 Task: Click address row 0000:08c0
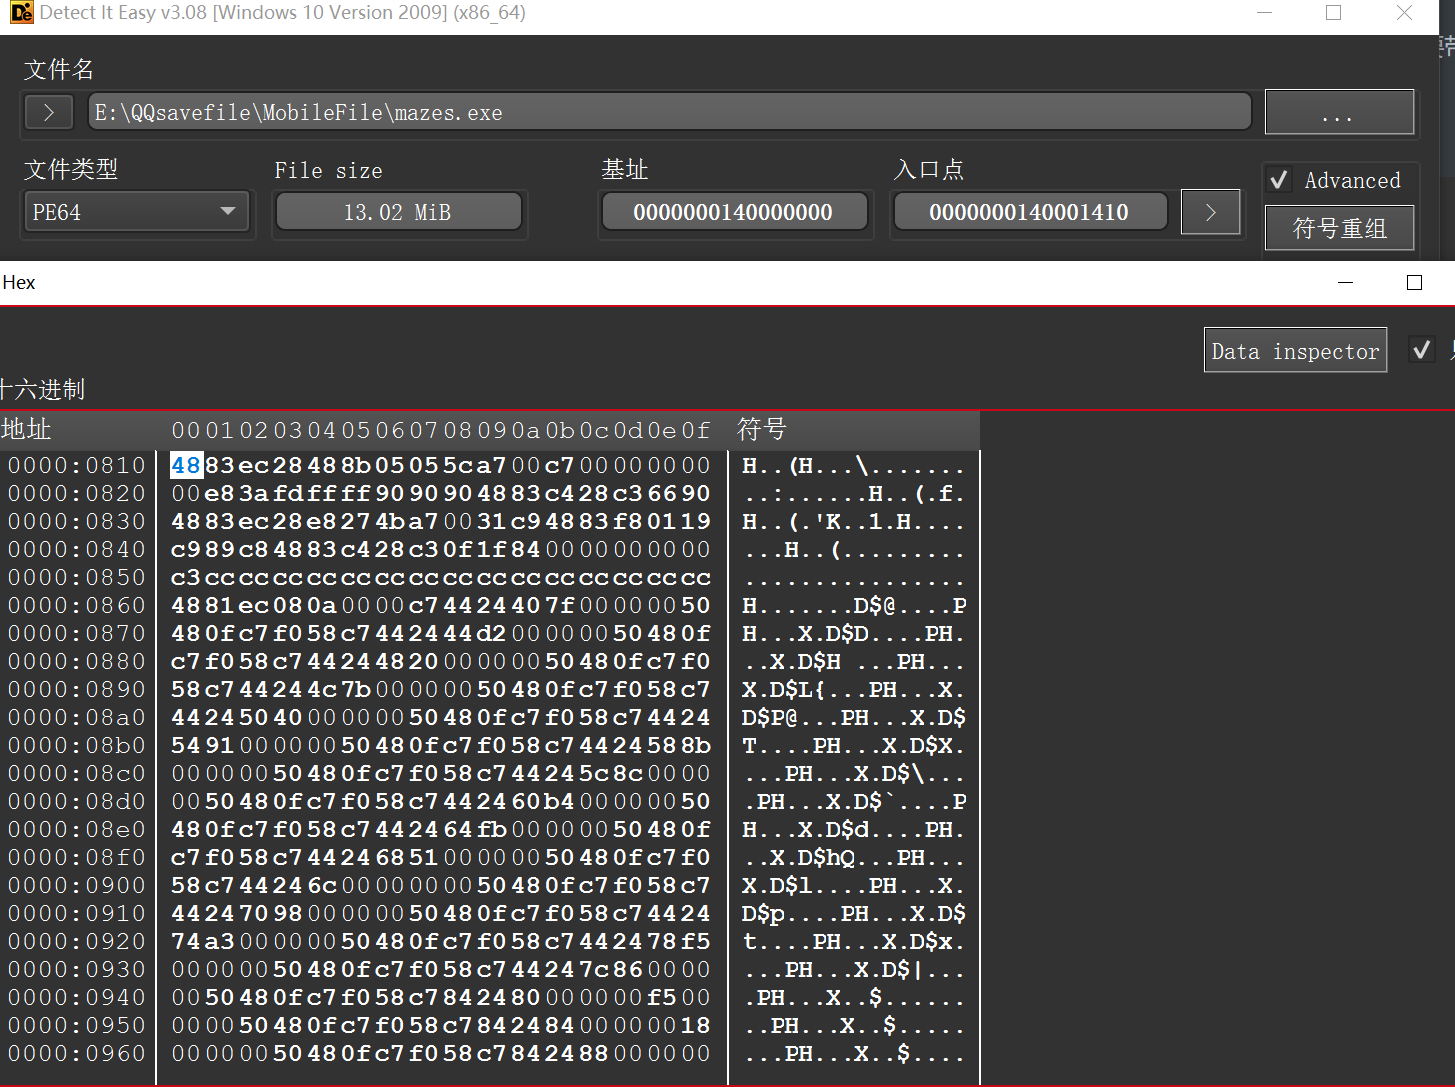click(x=77, y=773)
